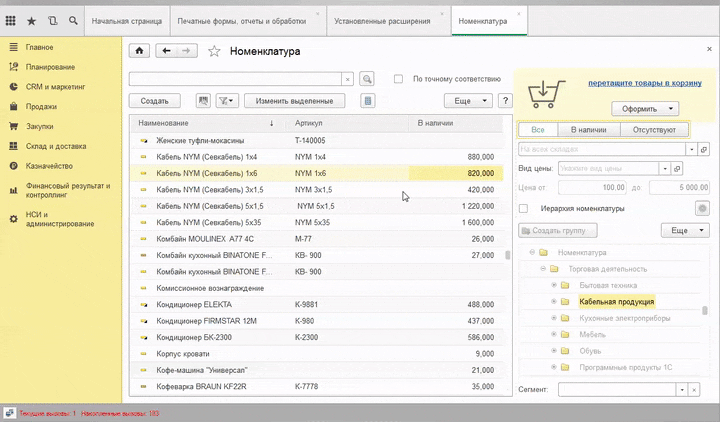720x422 pixels.
Task: Expand the warehouse dropdown arrow
Action: pos(692,149)
